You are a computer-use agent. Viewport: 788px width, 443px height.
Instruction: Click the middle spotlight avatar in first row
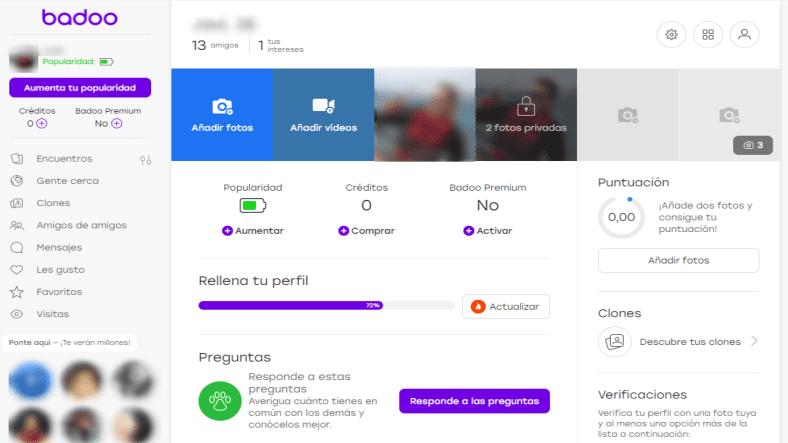pos(81,380)
